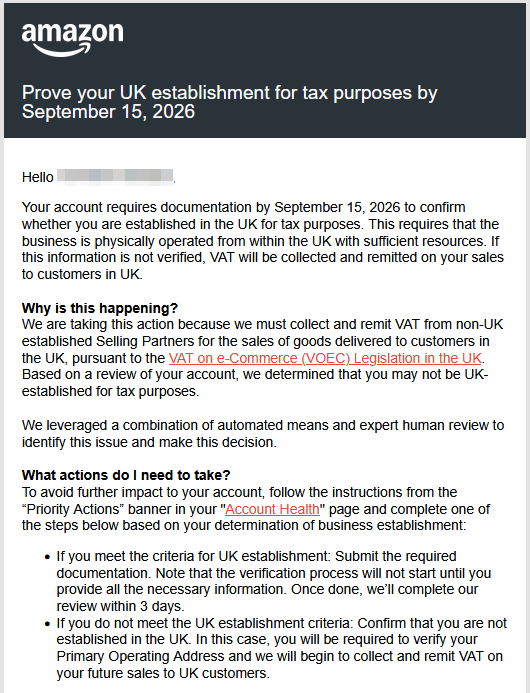The image size is (530, 693).
Task: Click the first bullet about meeting UK establishment criteria
Action: click(x=274, y=581)
